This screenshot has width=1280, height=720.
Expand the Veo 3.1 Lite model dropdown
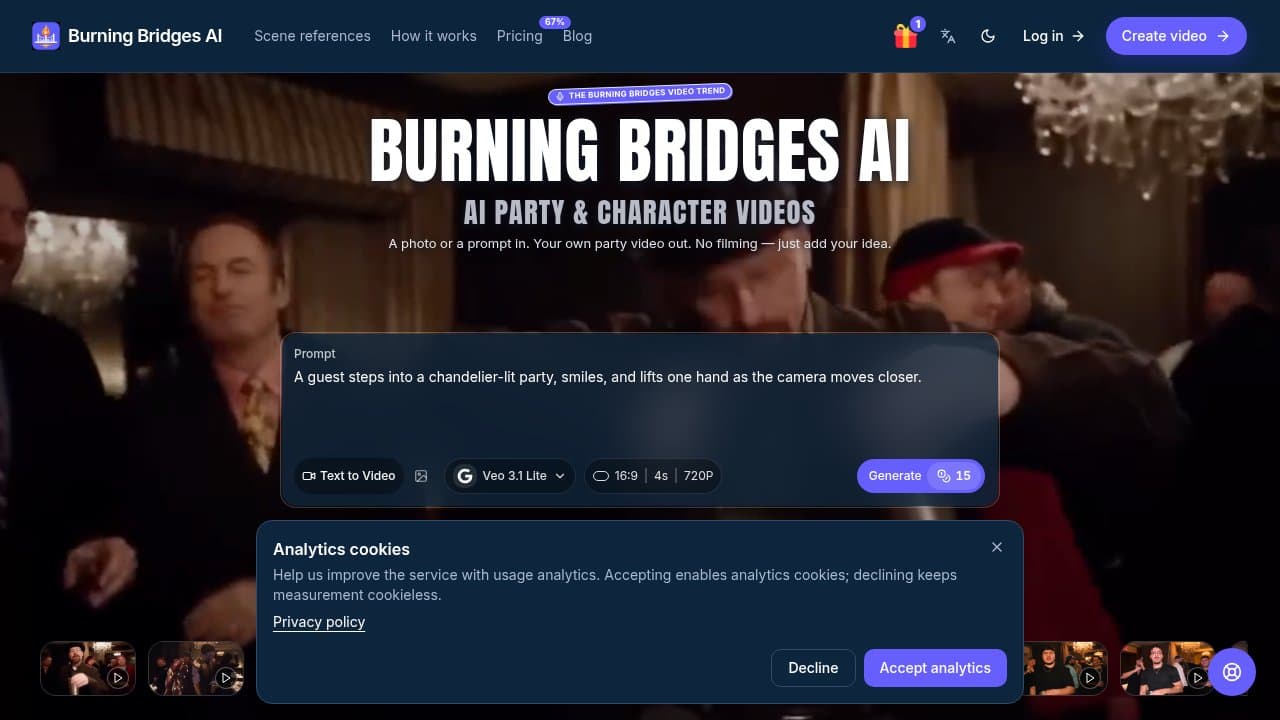[x=510, y=476]
